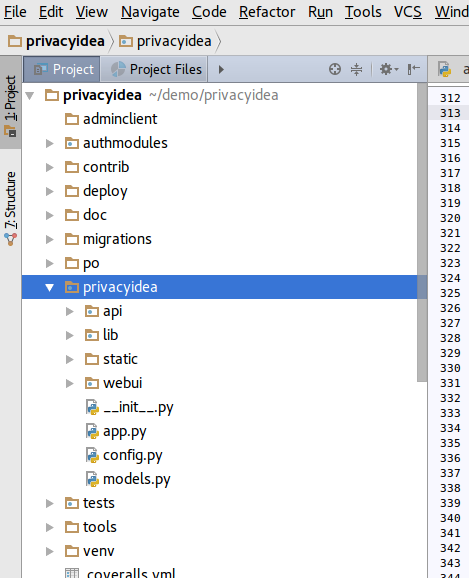
Task: Expand the webui package
Action: [69, 383]
